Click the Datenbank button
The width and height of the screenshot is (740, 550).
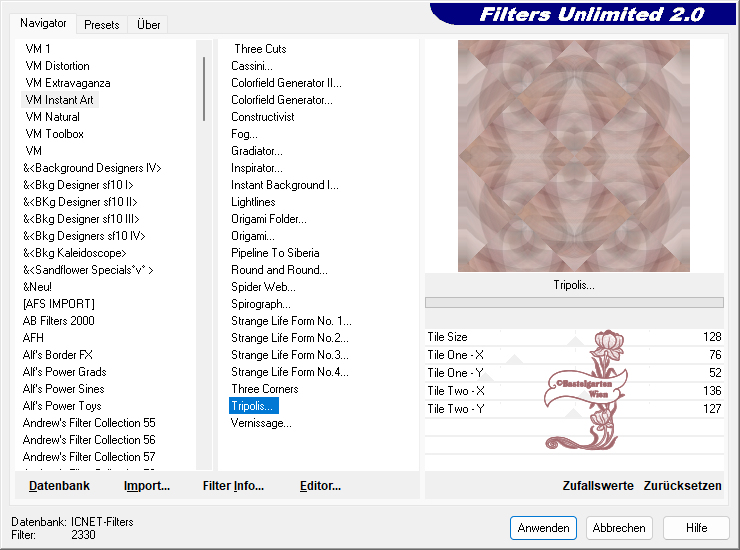click(59, 486)
